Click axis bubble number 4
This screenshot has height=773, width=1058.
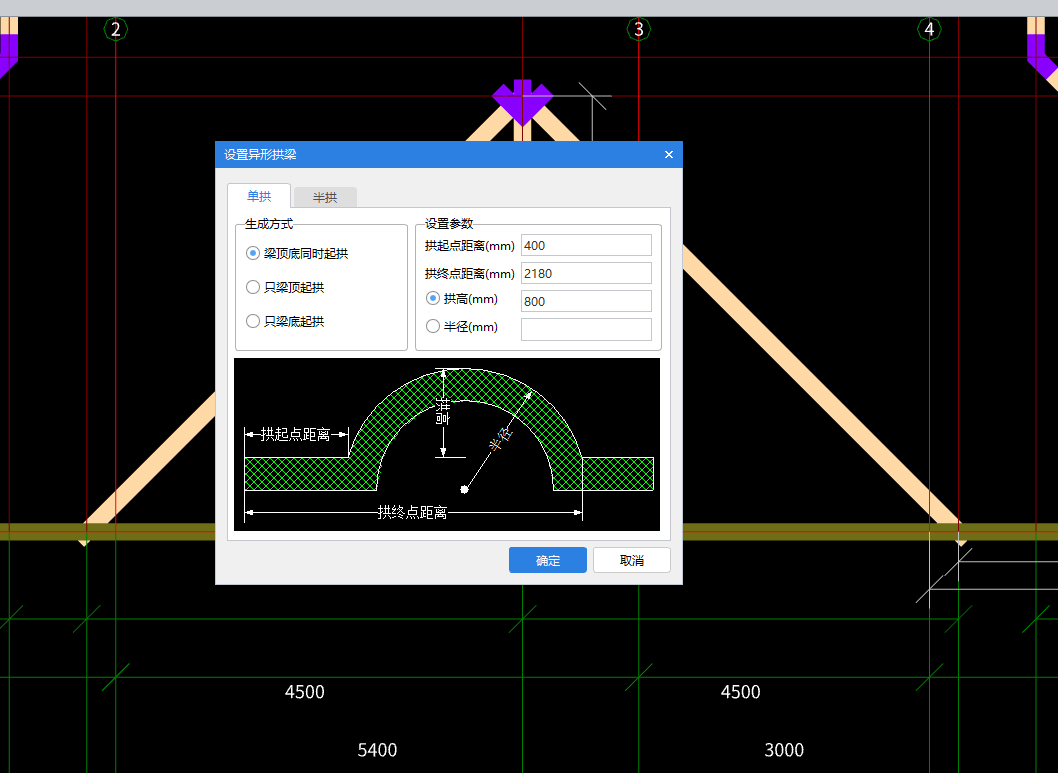point(929,29)
